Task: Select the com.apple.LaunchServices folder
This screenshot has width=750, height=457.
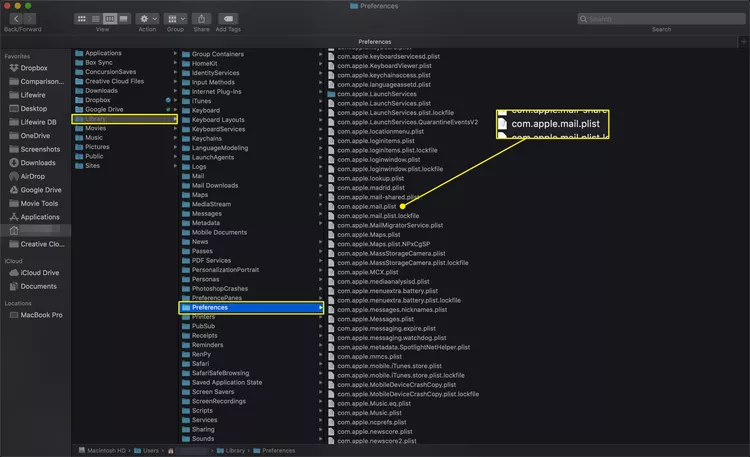Action: [376, 94]
